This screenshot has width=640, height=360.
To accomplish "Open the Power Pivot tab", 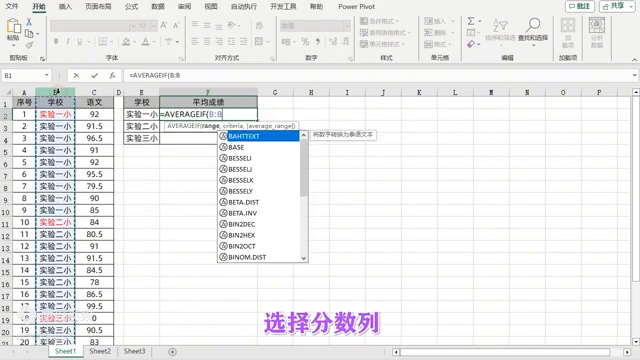I will pos(356,7).
